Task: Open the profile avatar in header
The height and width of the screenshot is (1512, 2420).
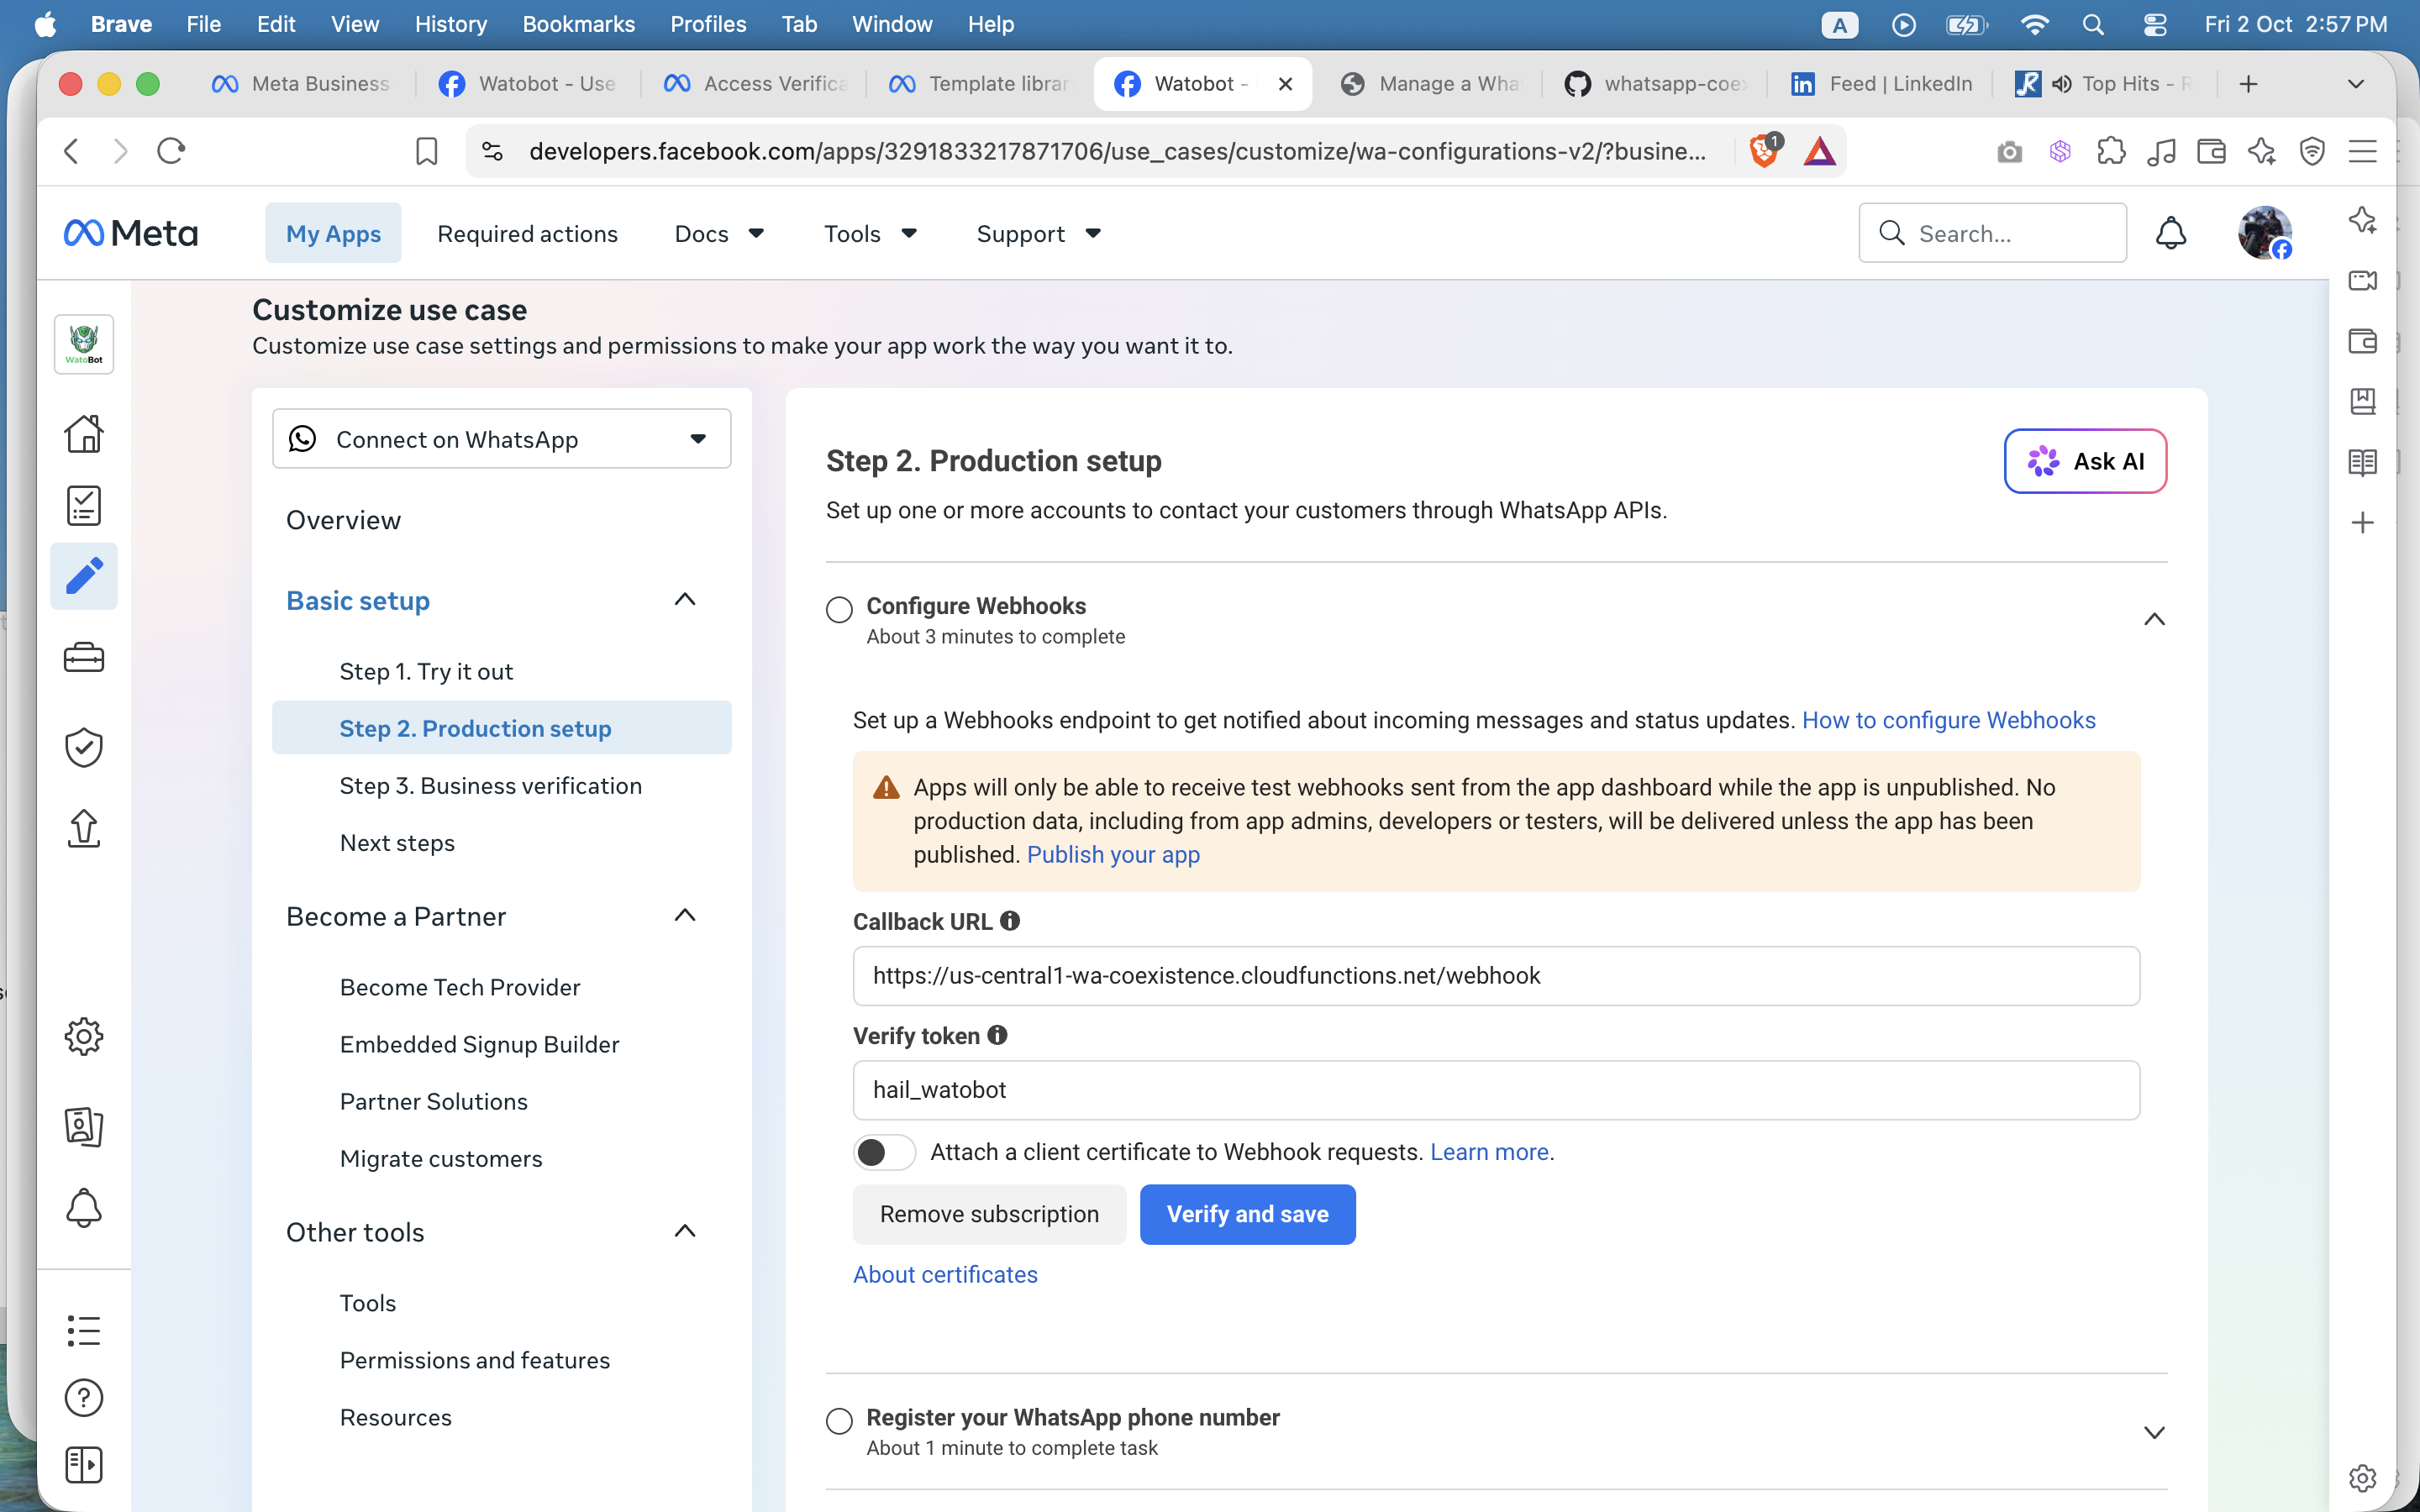Action: pyautogui.click(x=2265, y=233)
